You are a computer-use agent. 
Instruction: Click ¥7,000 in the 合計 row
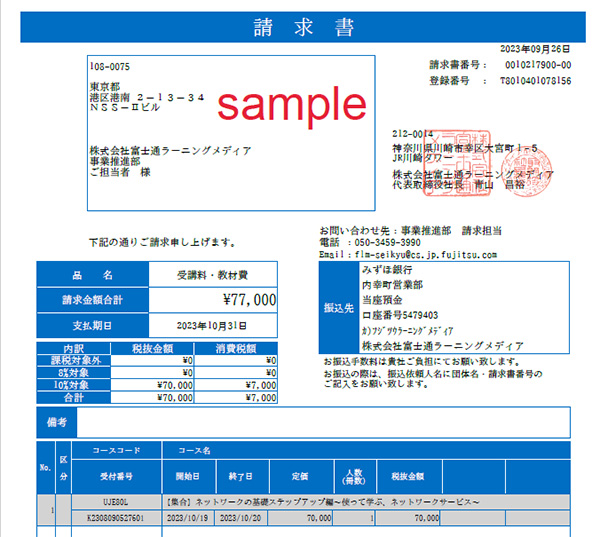coord(261,398)
